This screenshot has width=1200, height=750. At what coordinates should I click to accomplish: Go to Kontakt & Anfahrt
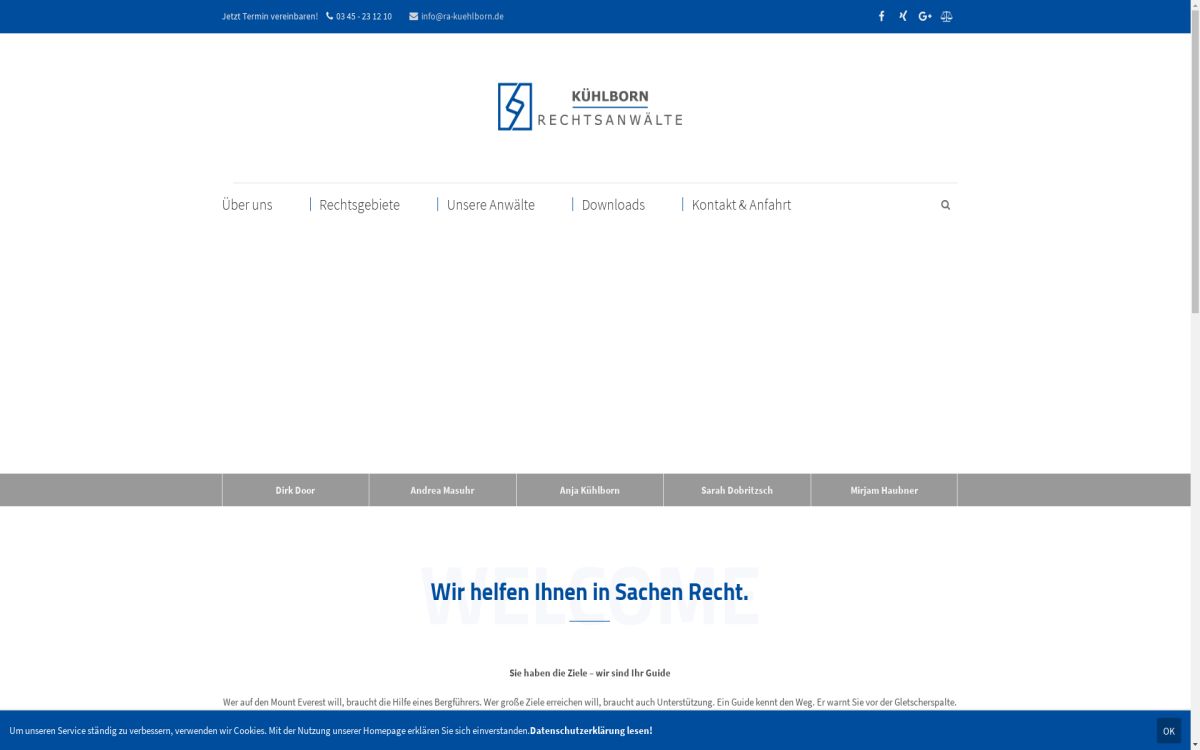tap(741, 205)
